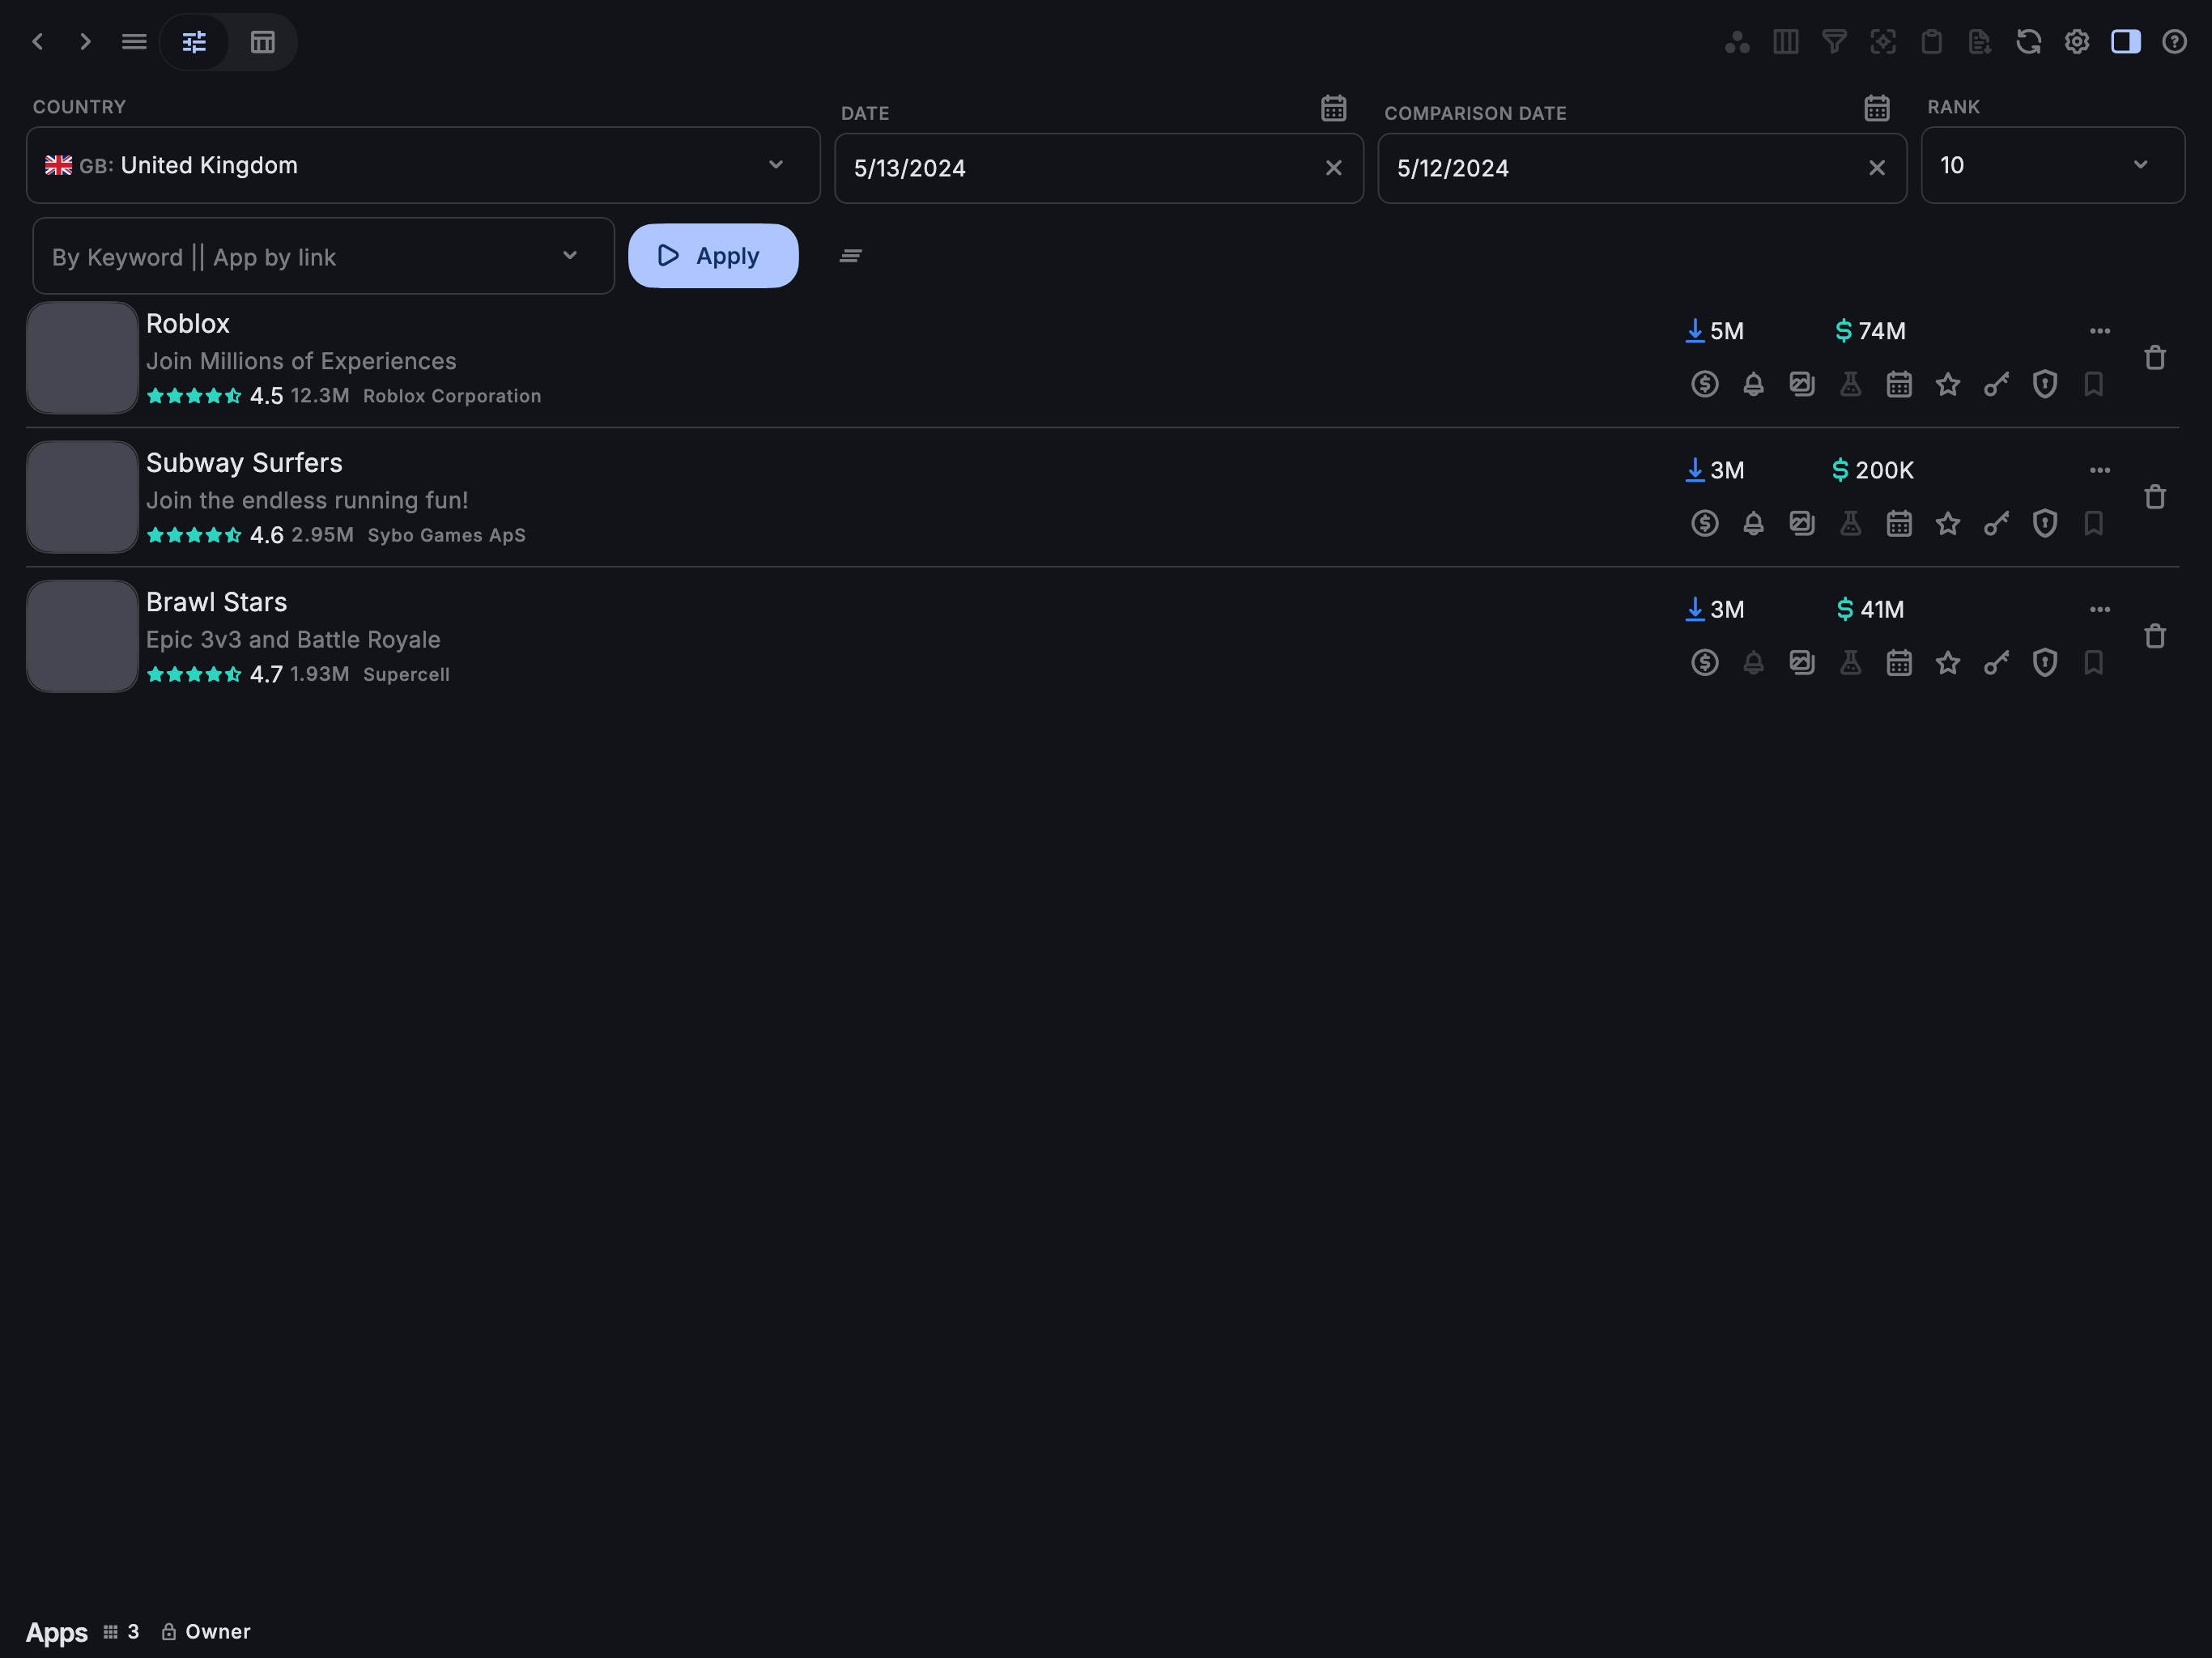This screenshot has height=1658, width=2212.
Task: Open the calendar icon in Brawl Stars row
Action: [x=1899, y=662]
